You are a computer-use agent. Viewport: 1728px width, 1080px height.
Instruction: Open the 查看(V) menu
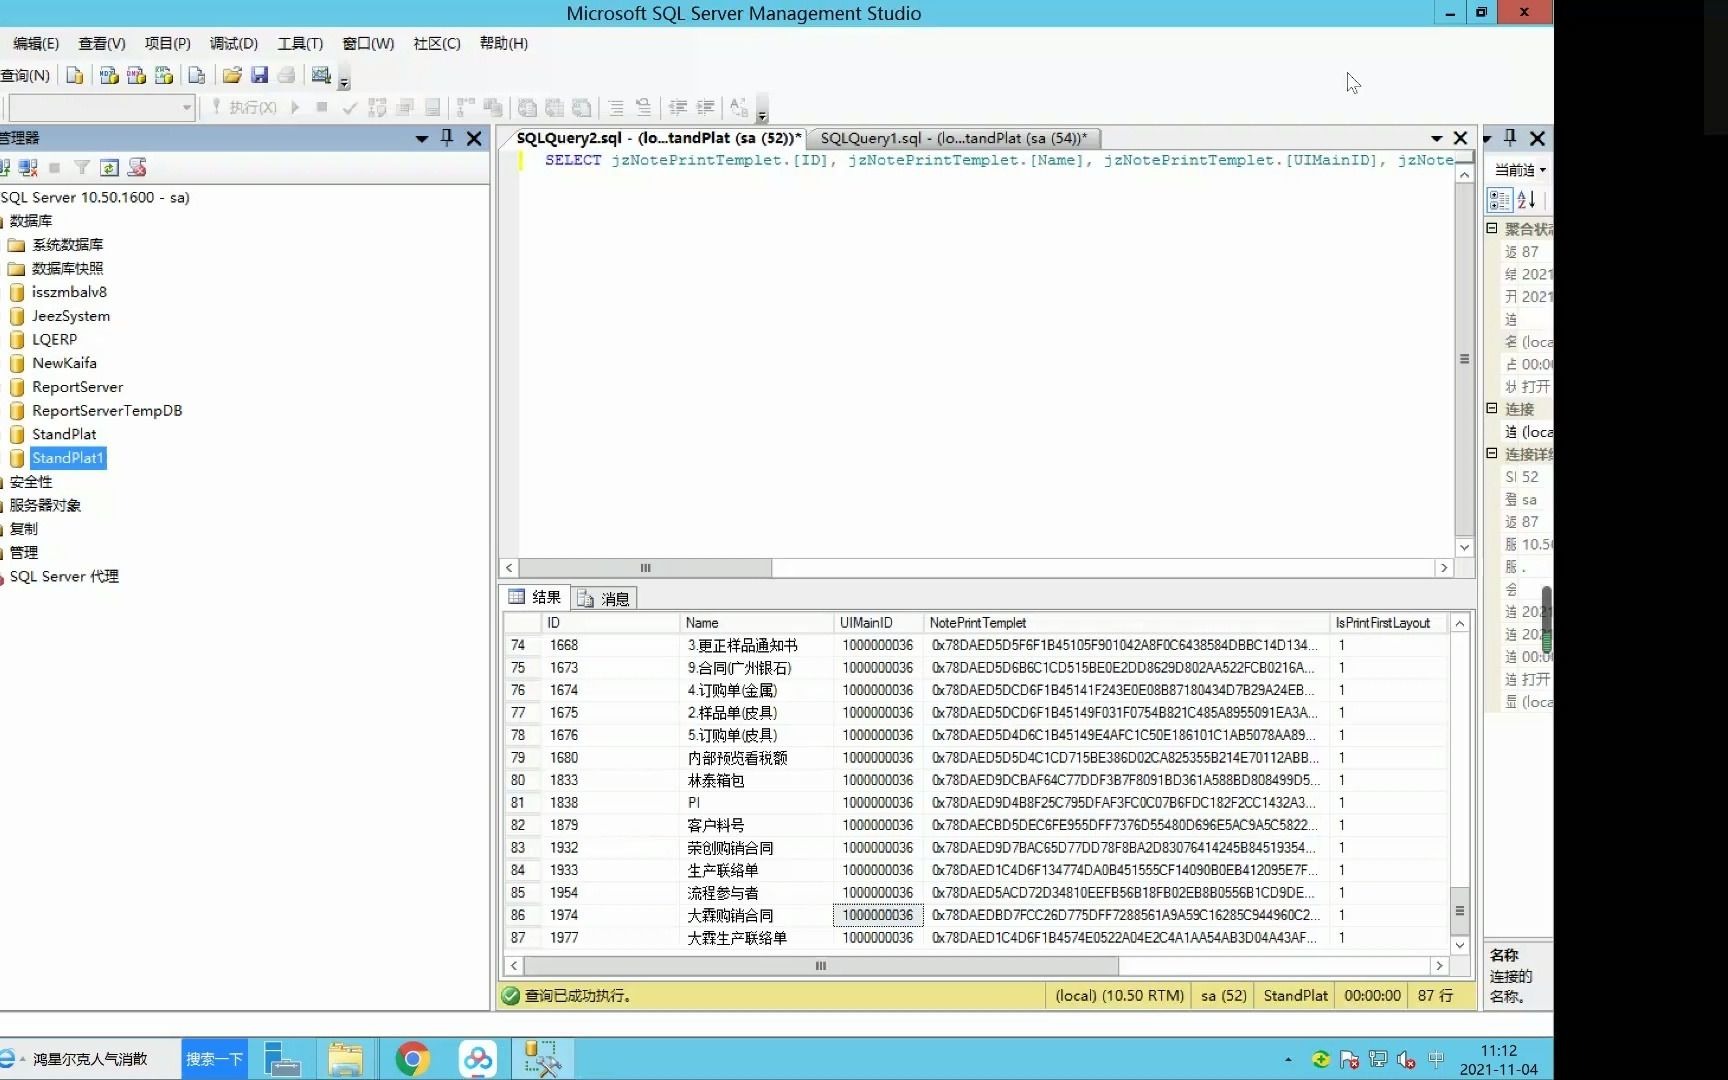102,43
